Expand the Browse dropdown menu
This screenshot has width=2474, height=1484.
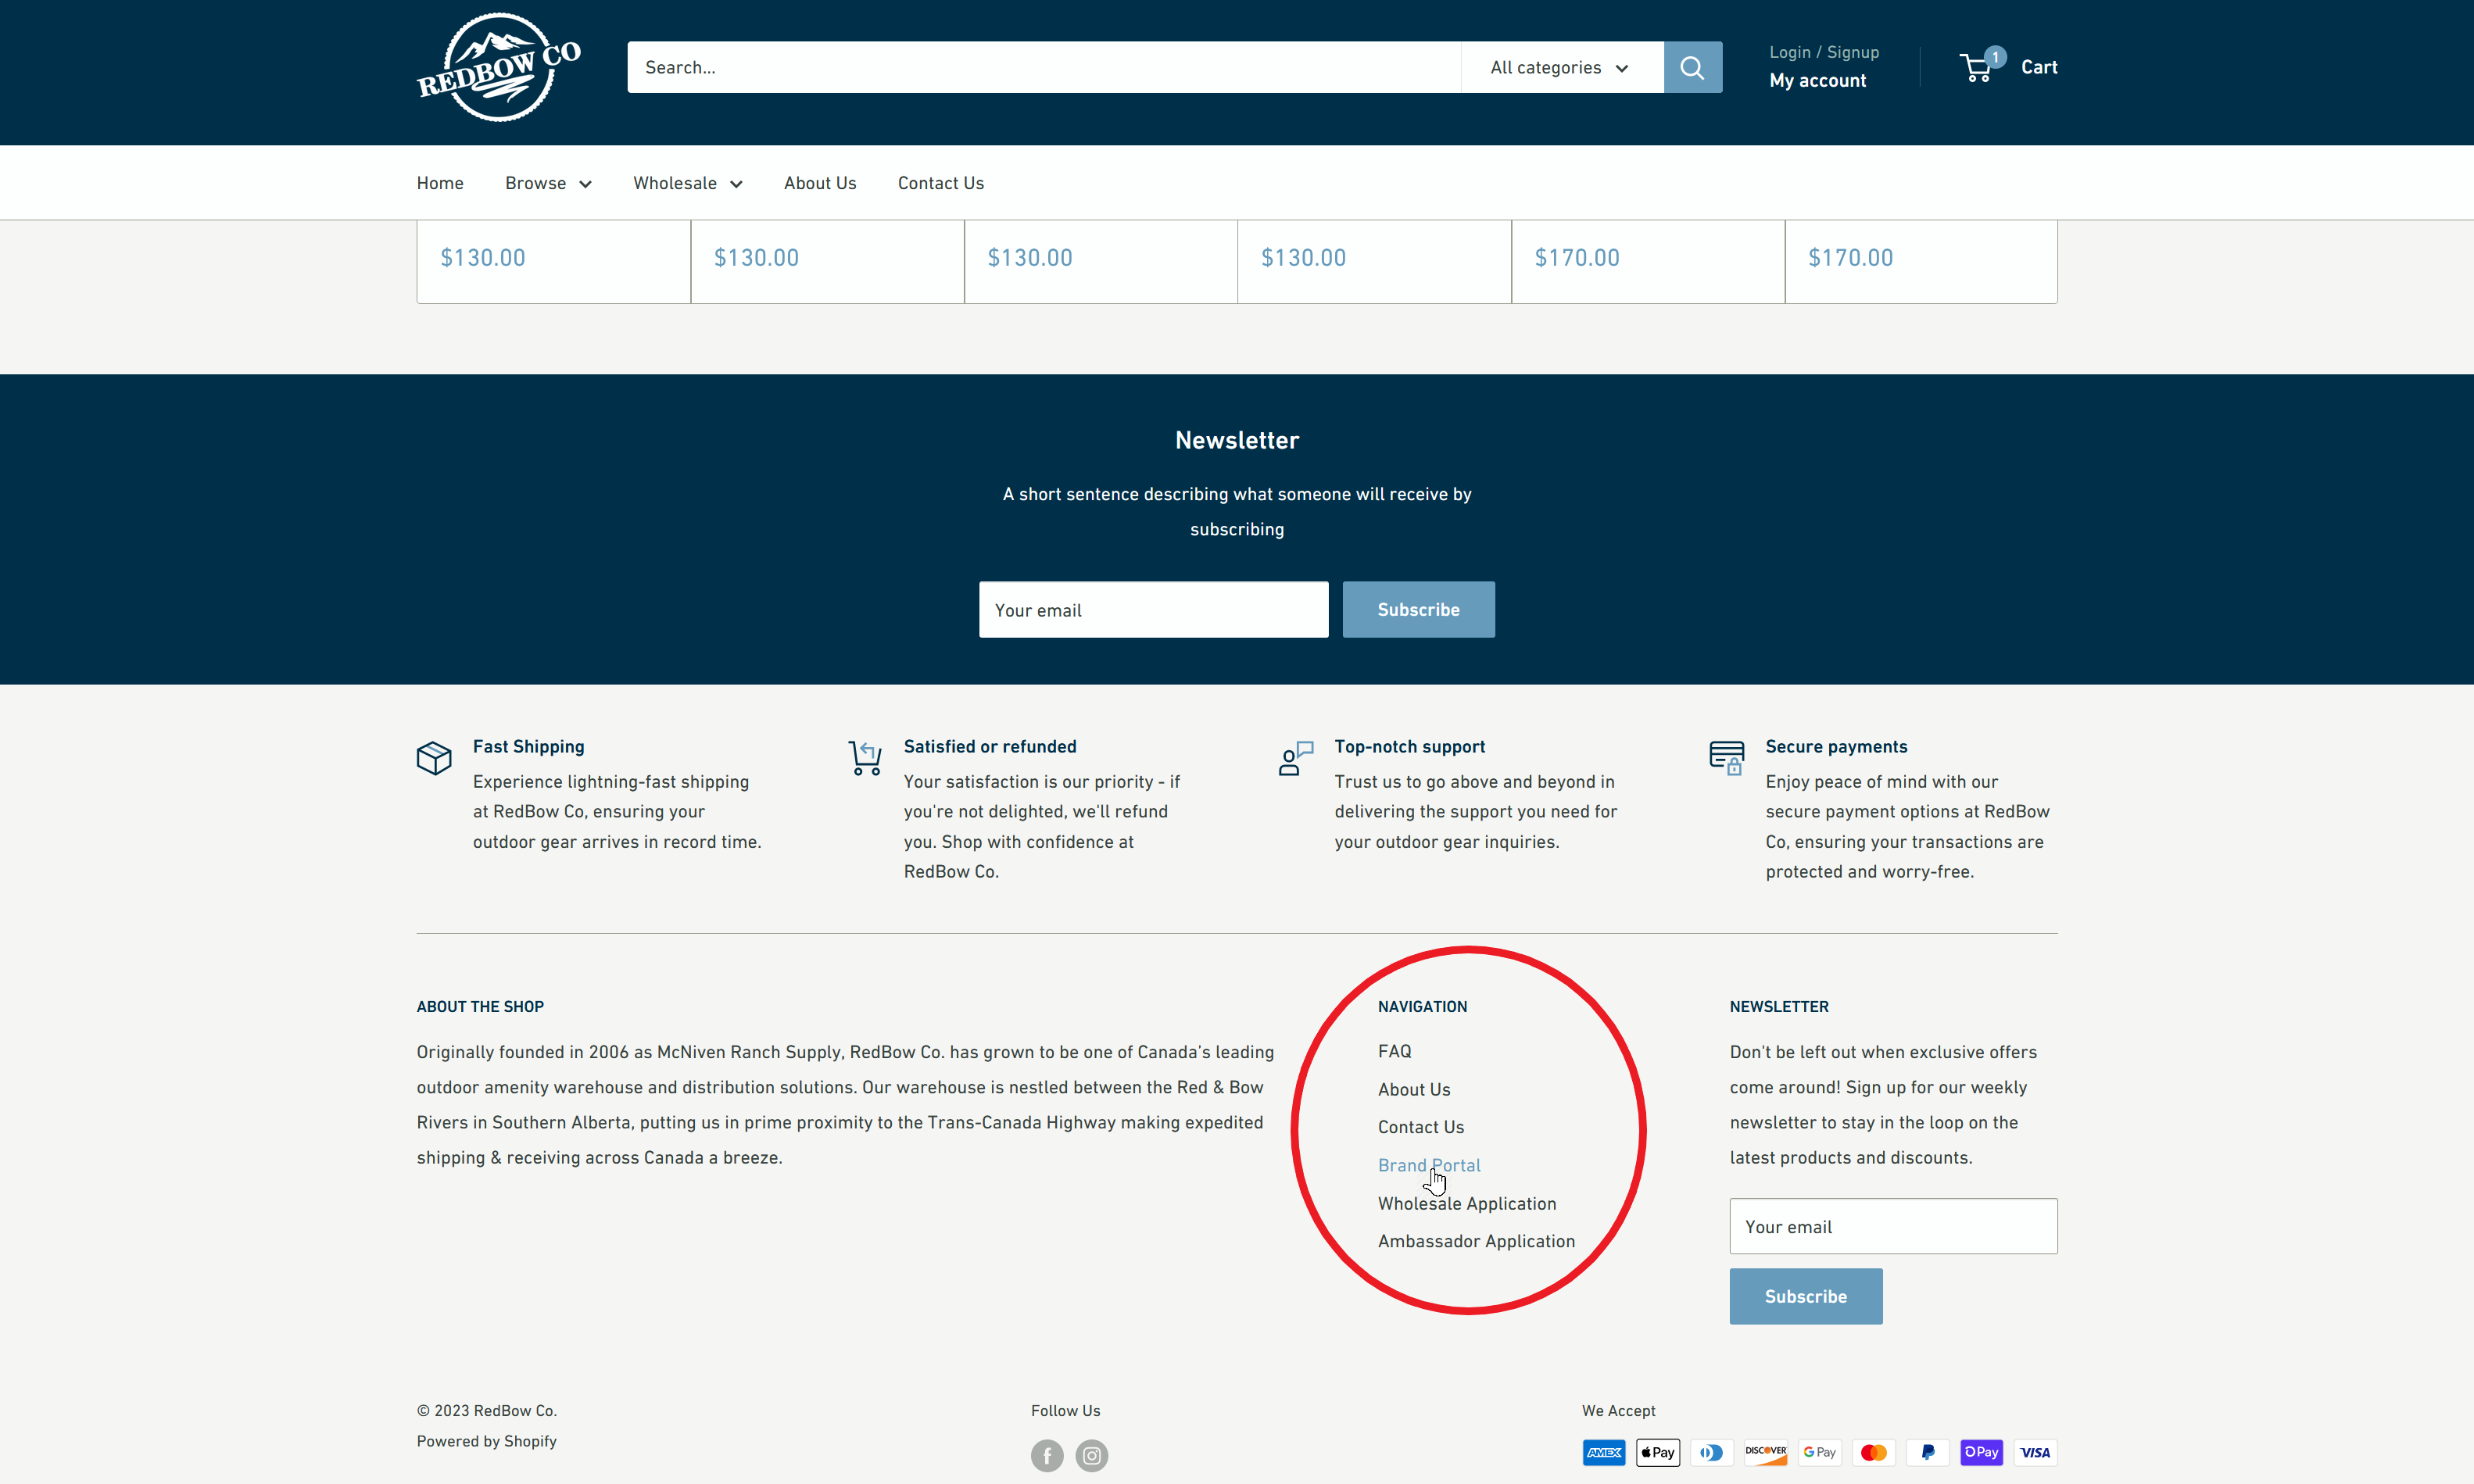point(548,182)
